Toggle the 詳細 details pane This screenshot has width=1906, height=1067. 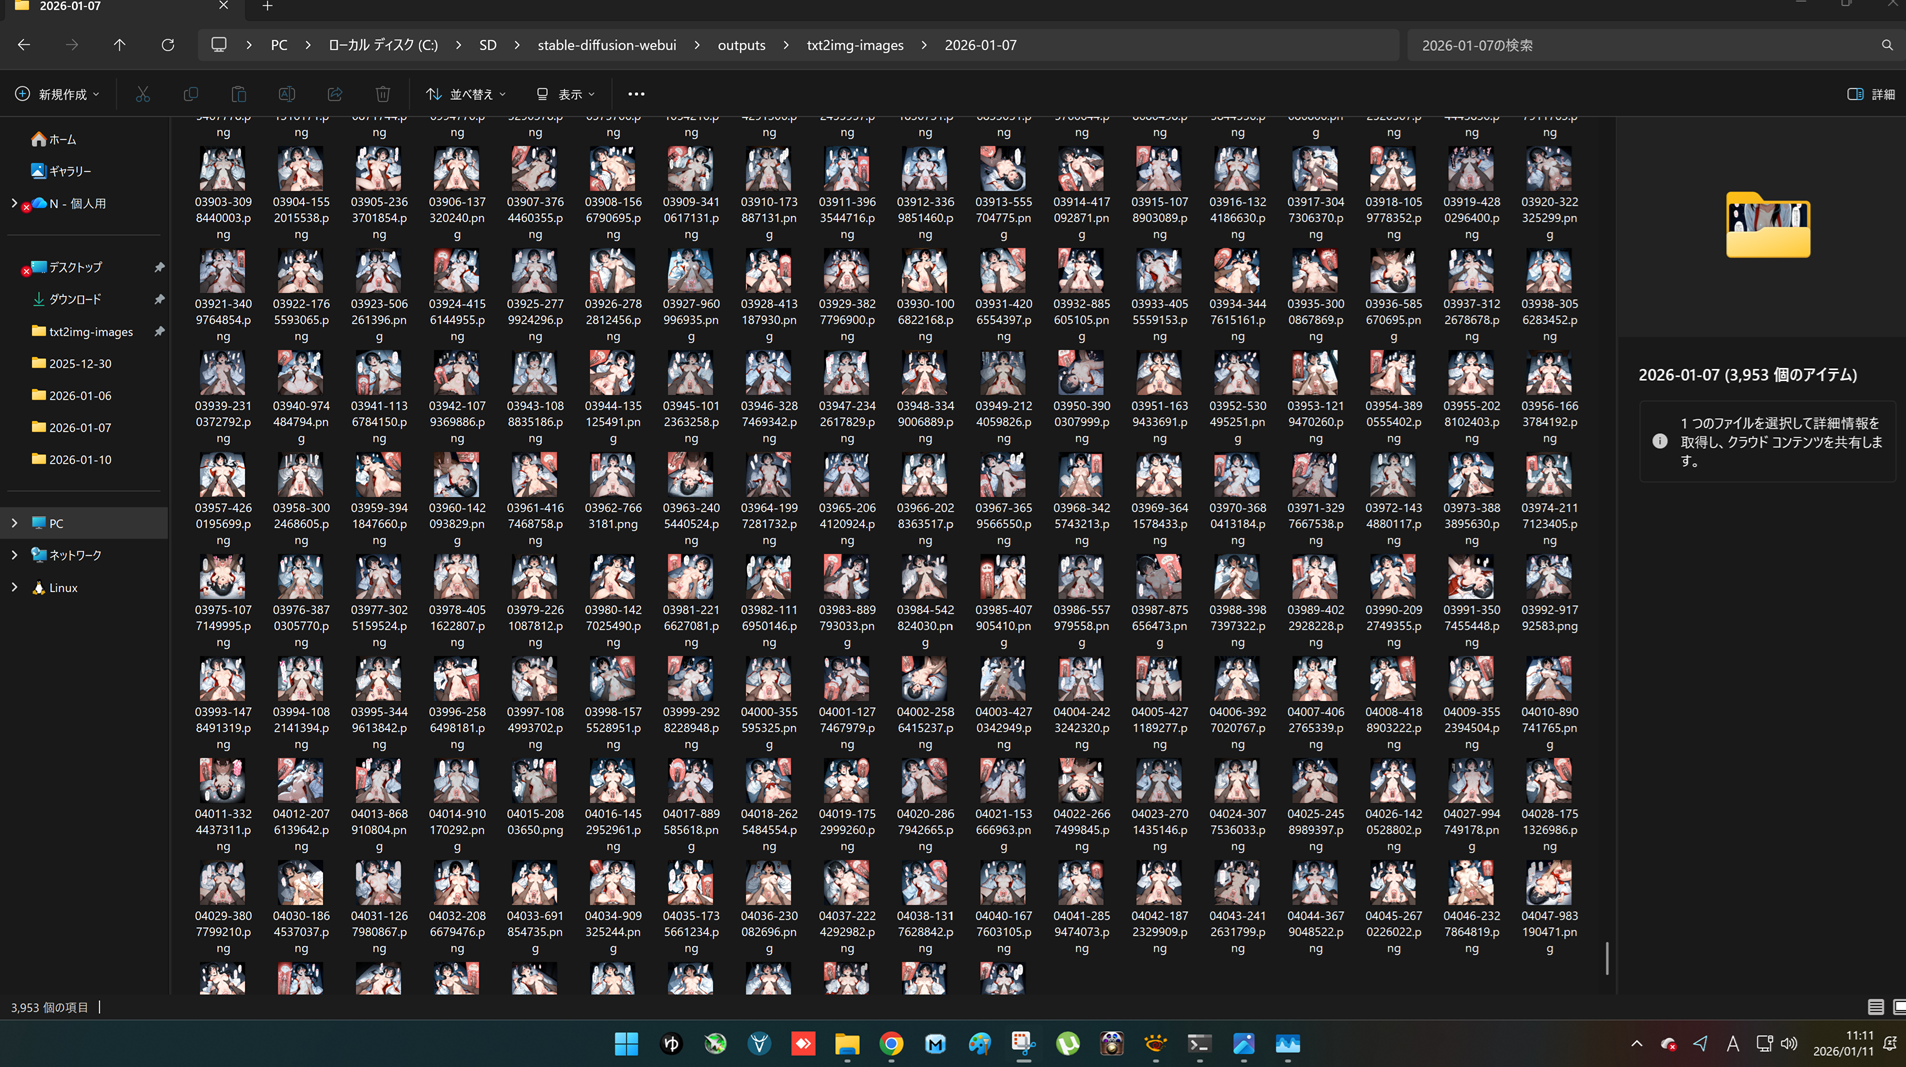pos(1871,94)
